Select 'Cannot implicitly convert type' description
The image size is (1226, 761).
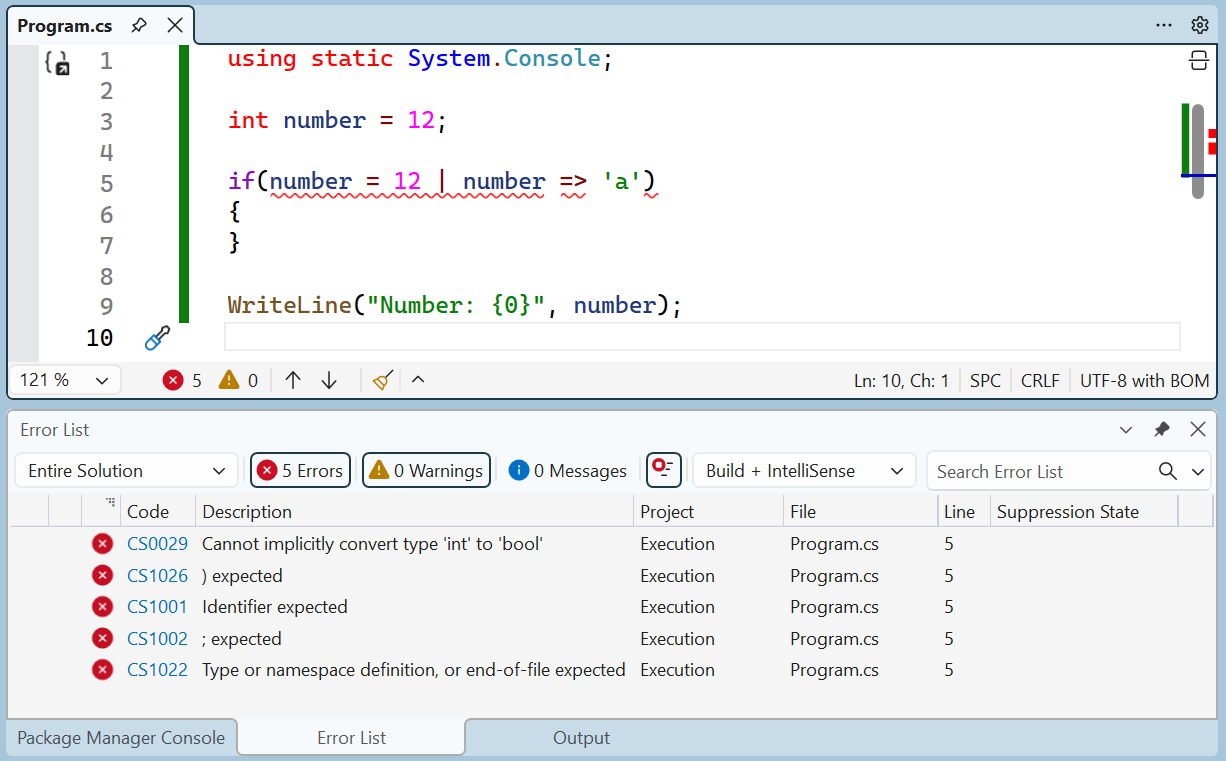[x=372, y=544]
